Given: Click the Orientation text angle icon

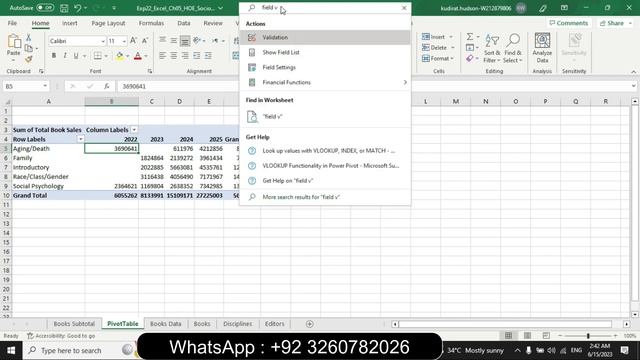Looking at the screenshot, I should coord(197,40).
